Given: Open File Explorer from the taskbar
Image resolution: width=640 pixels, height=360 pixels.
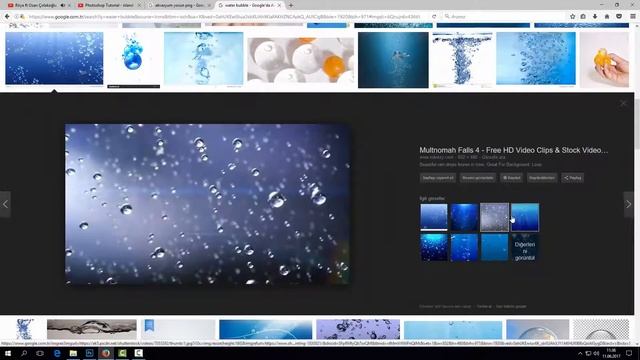Looking at the screenshot, I should tap(73, 353).
